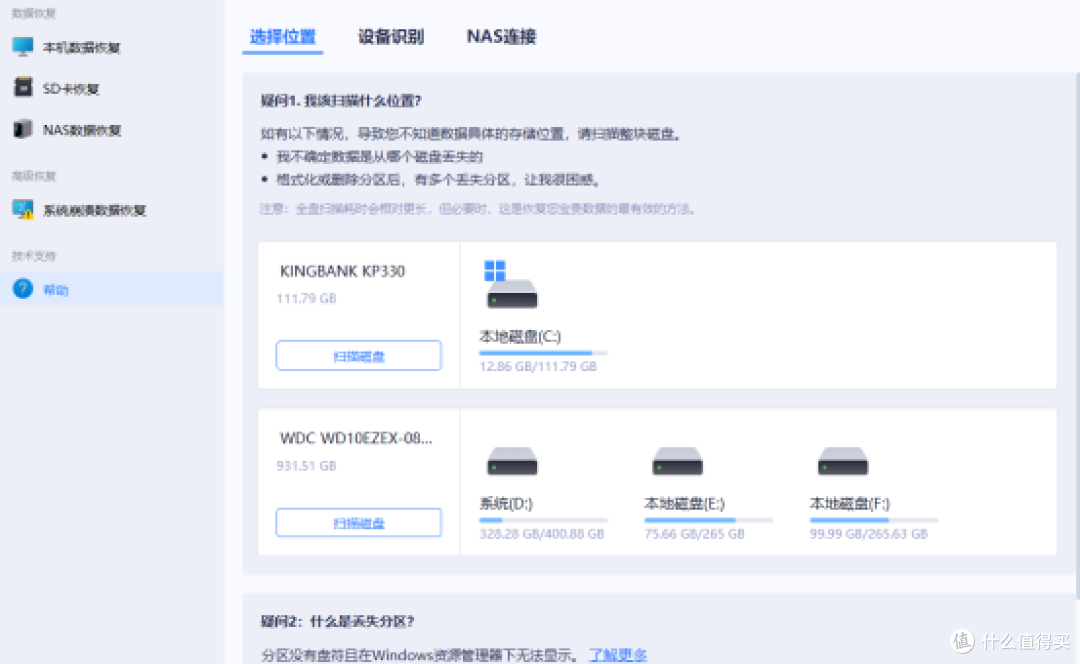1080x664 pixels.
Task: Click the F: drive usage bar
Action: coord(873,520)
